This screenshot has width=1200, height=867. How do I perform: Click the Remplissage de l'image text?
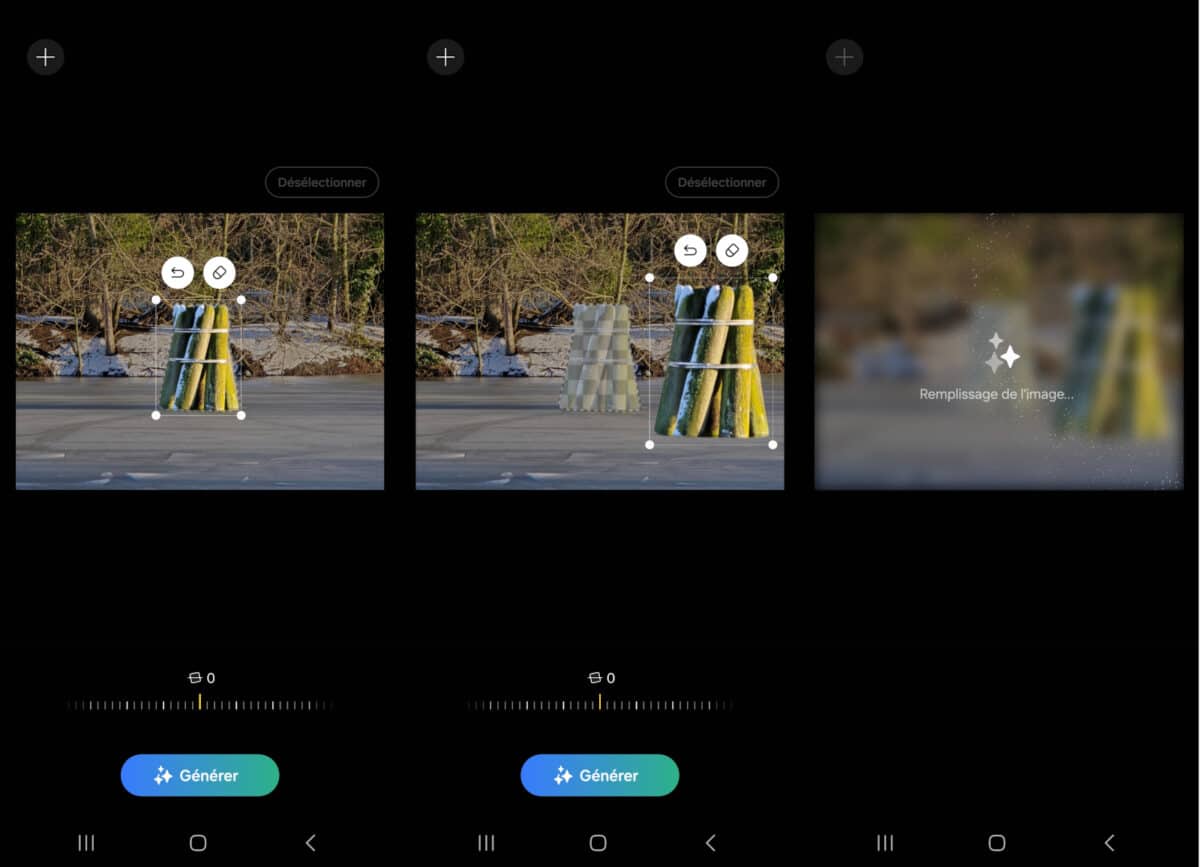[x=997, y=394]
